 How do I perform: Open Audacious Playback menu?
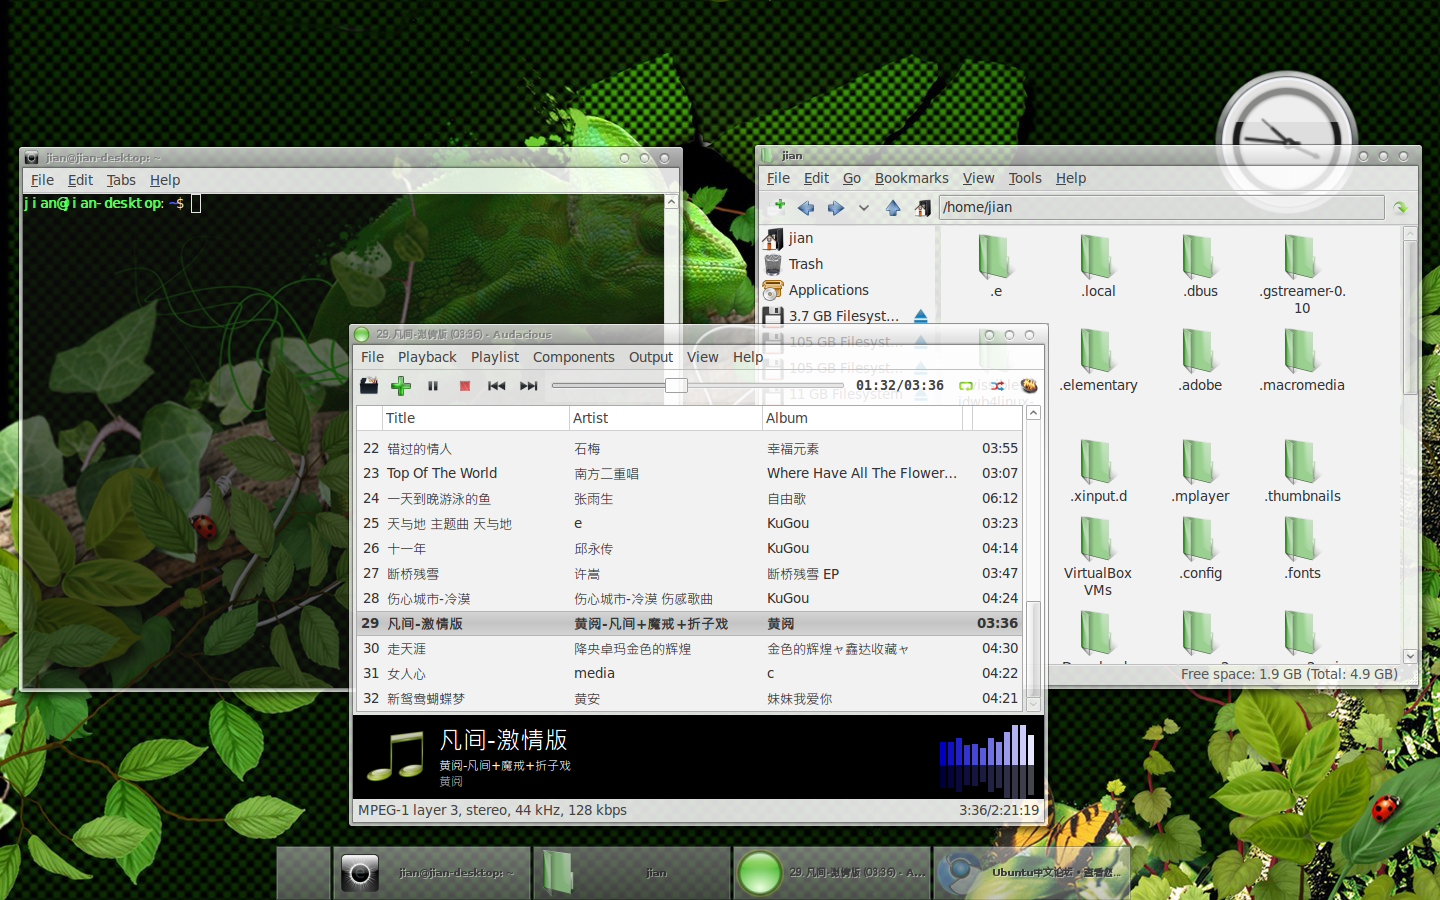pyautogui.click(x=427, y=357)
